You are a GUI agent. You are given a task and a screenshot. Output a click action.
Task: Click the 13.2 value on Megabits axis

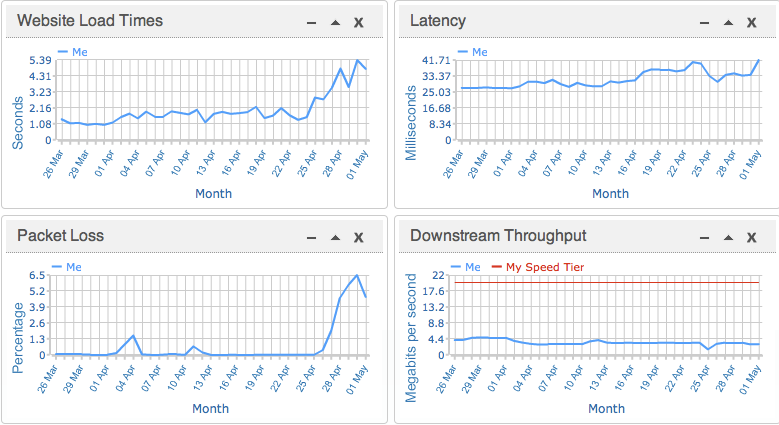coord(433,307)
